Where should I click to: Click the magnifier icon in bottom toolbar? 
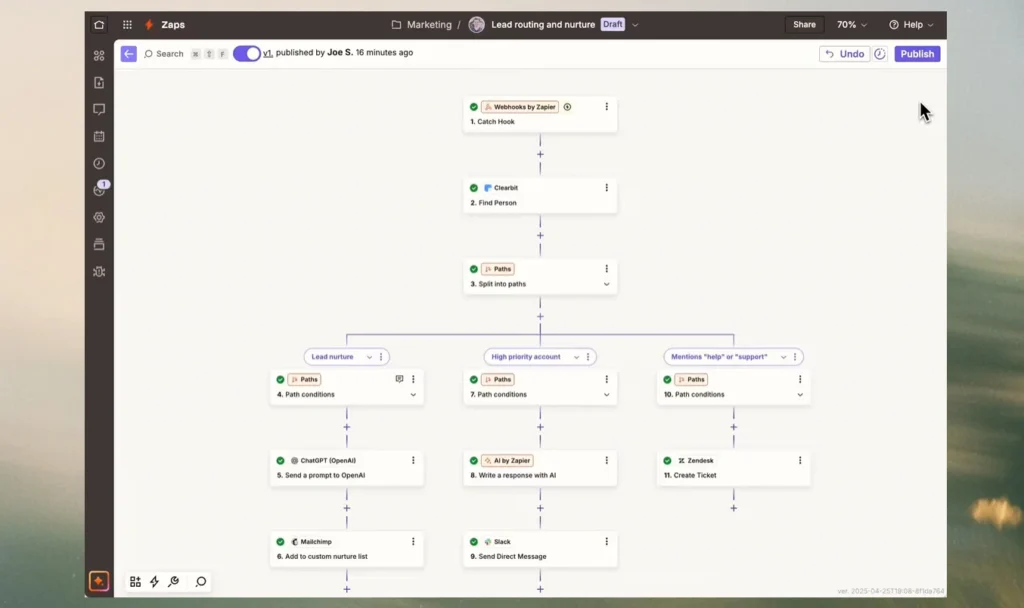click(201, 581)
